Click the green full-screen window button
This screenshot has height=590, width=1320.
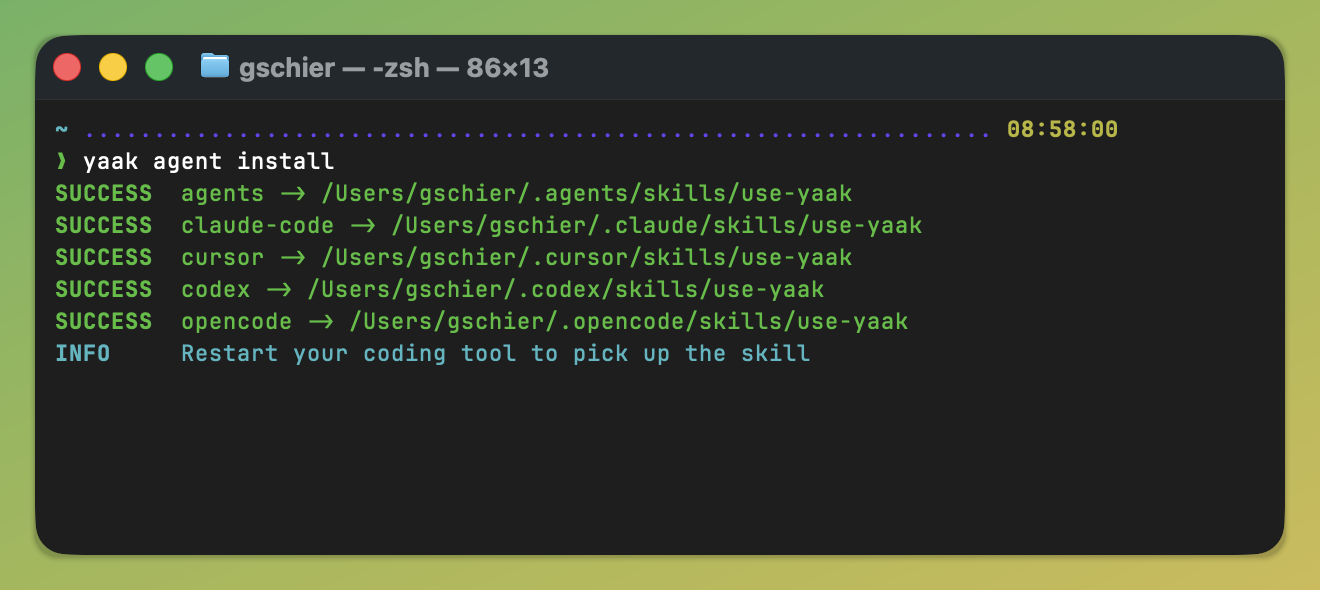tap(159, 67)
